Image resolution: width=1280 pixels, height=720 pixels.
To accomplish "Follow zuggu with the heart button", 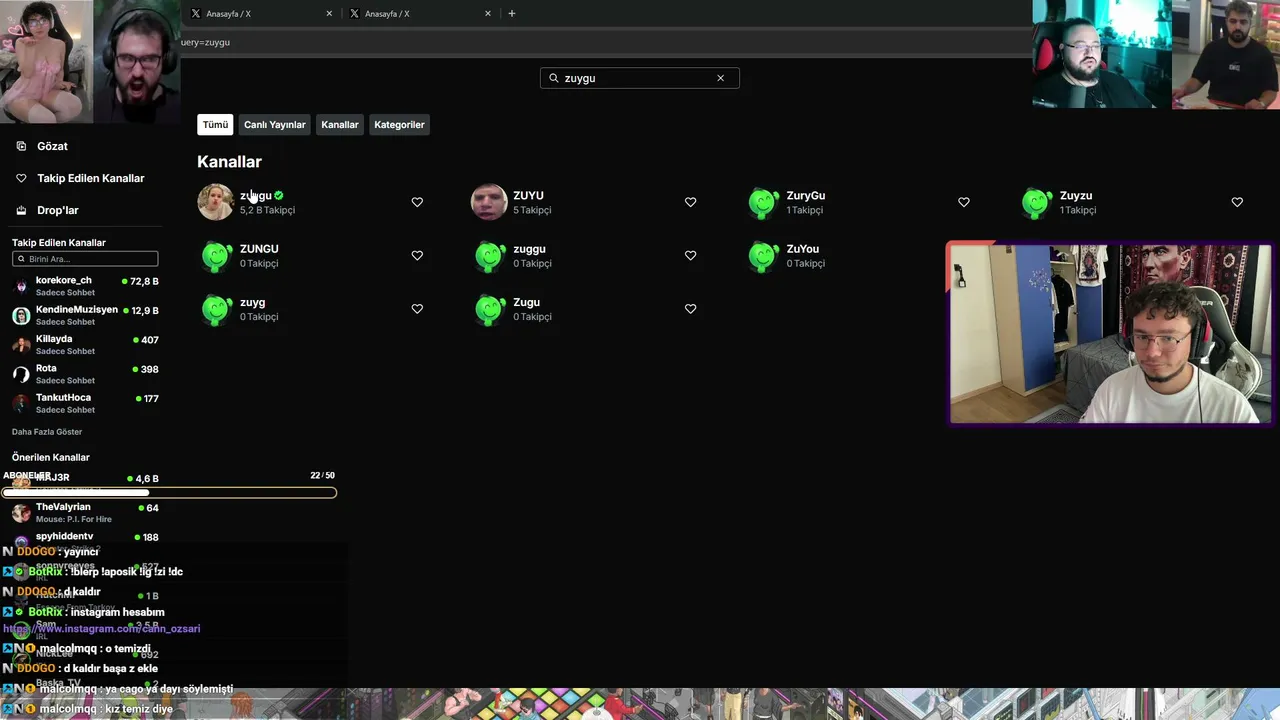I will 690,255.
